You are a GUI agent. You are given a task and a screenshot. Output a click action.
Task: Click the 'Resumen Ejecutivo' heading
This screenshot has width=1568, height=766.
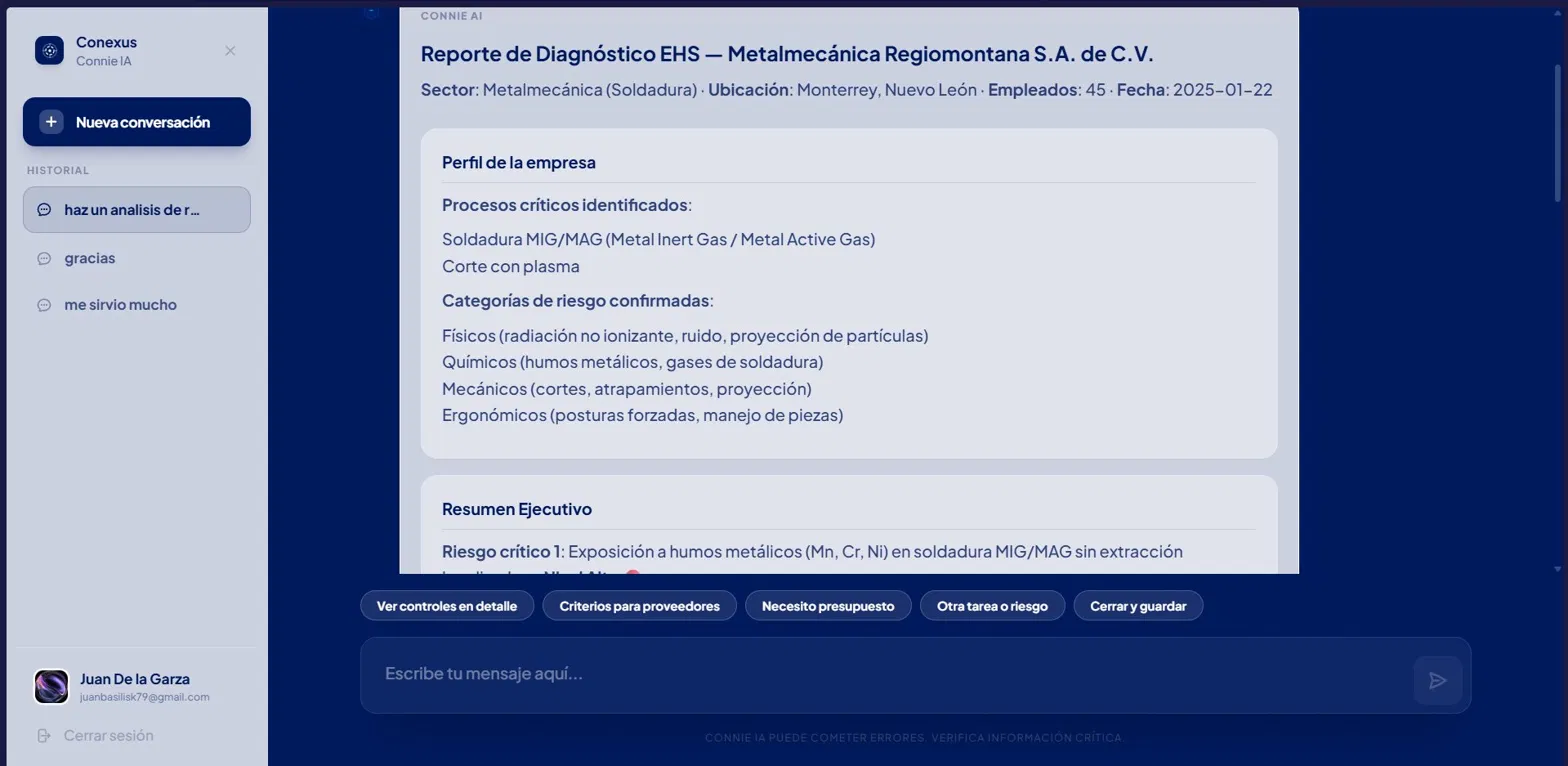coord(517,509)
